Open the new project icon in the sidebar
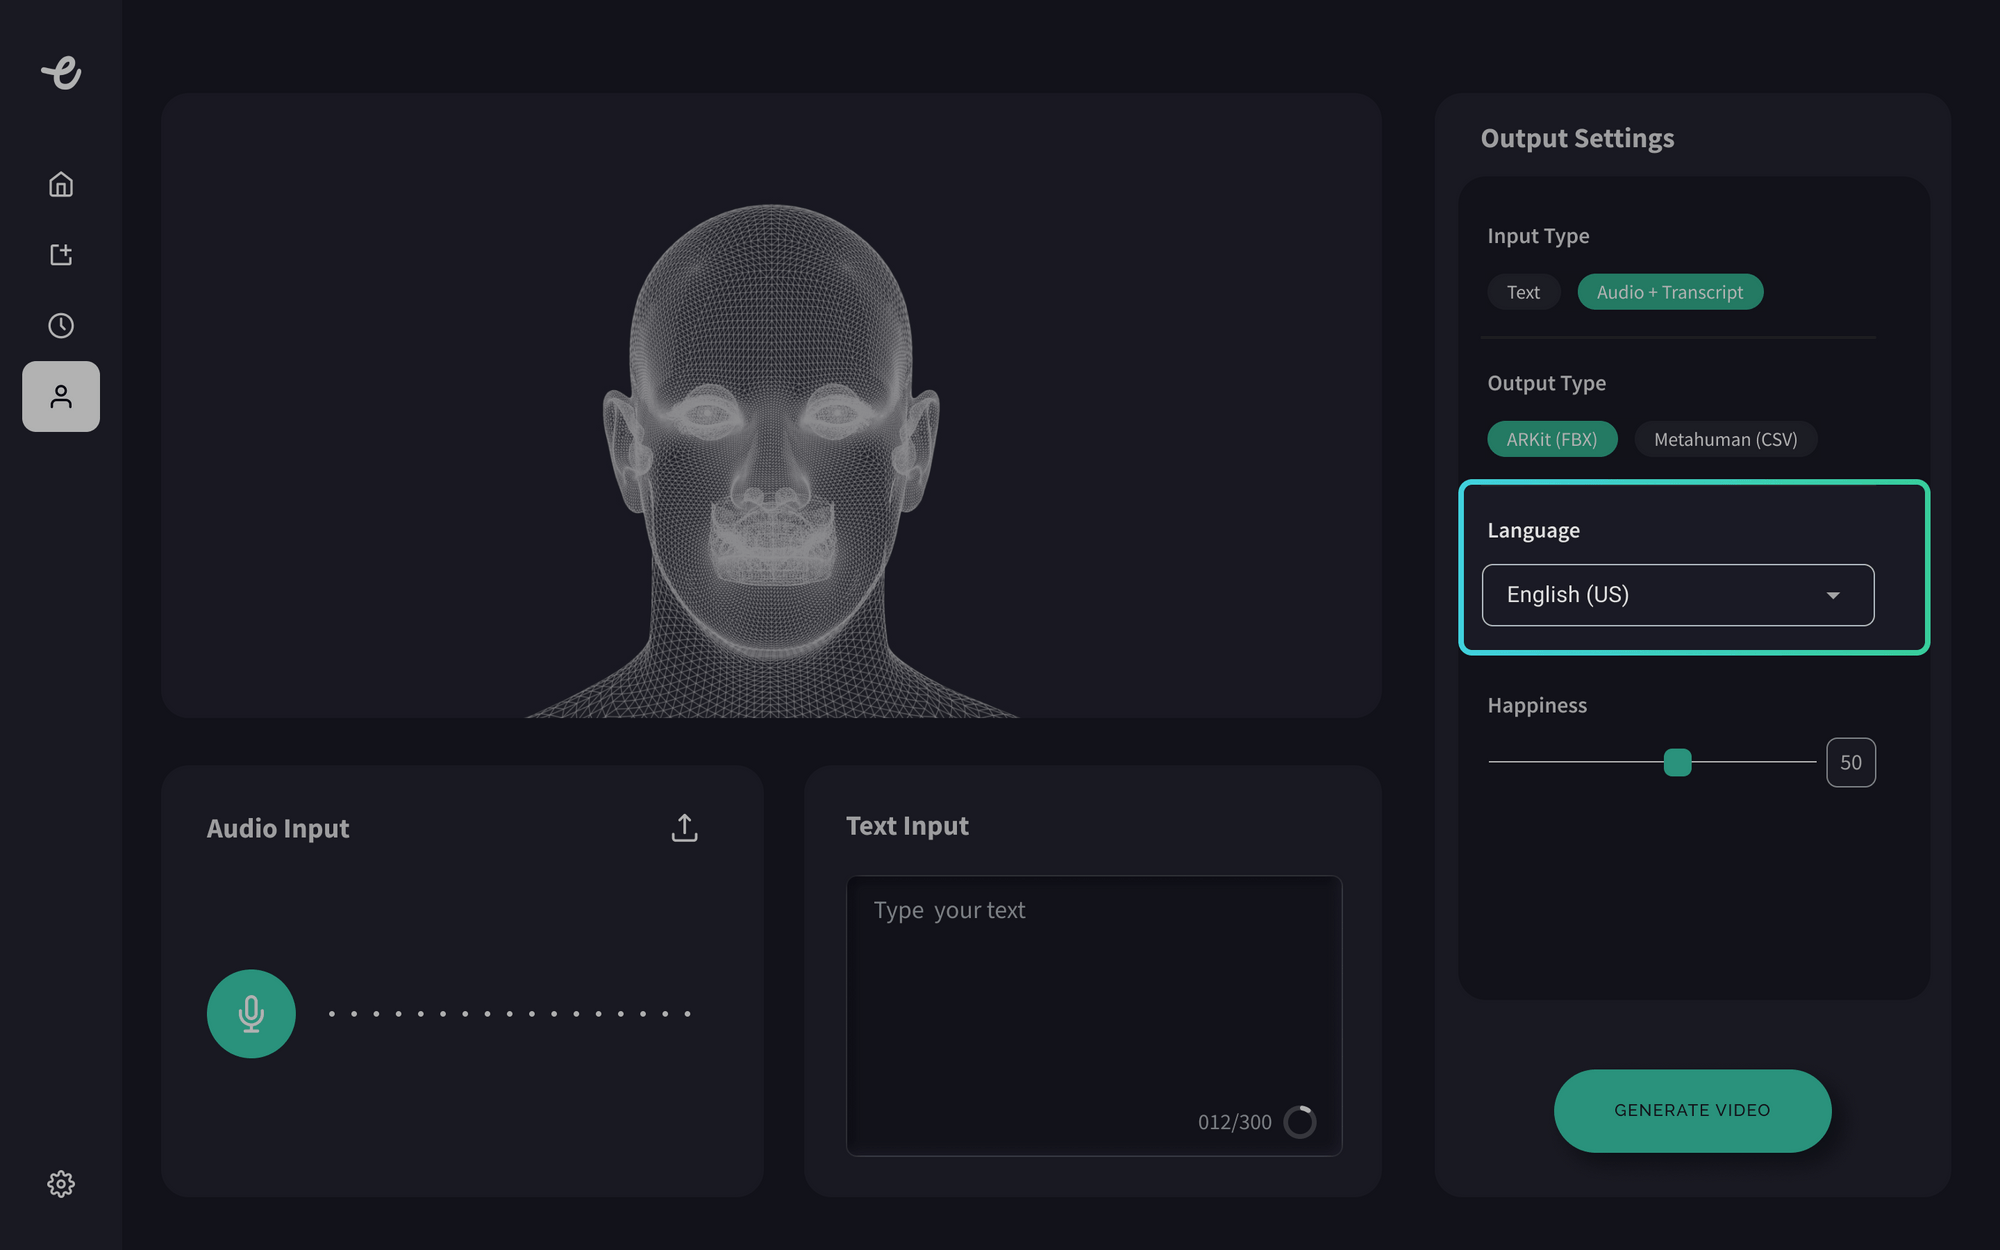The image size is (2000, 1250). tap(60, 254)
